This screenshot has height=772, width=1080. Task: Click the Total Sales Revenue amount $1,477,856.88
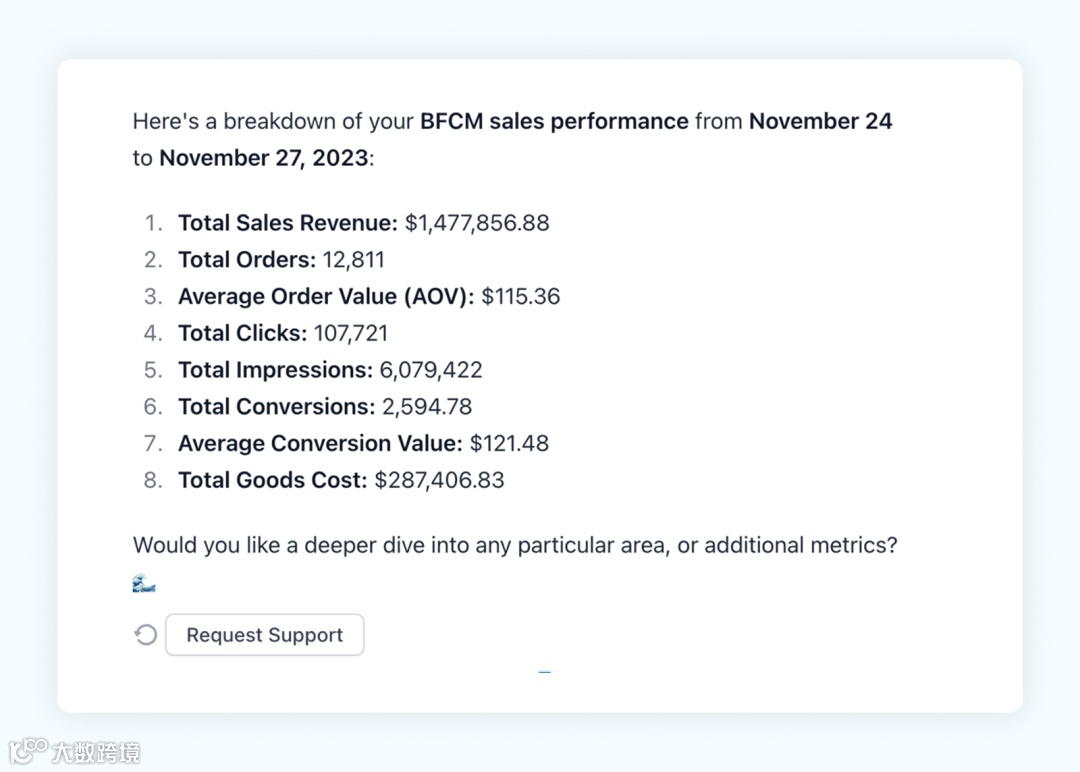(477, 223)
